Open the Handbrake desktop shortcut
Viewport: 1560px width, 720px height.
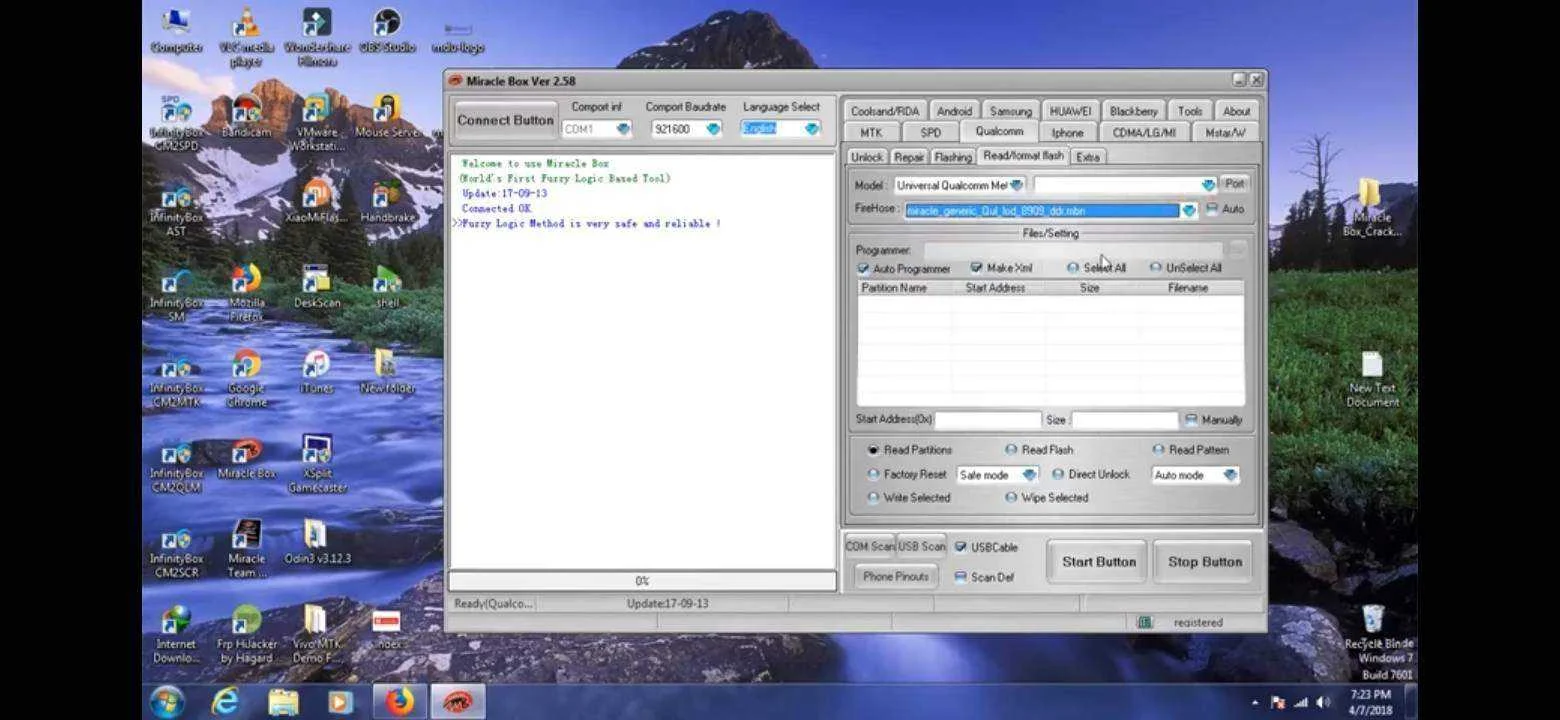[387, 202]
